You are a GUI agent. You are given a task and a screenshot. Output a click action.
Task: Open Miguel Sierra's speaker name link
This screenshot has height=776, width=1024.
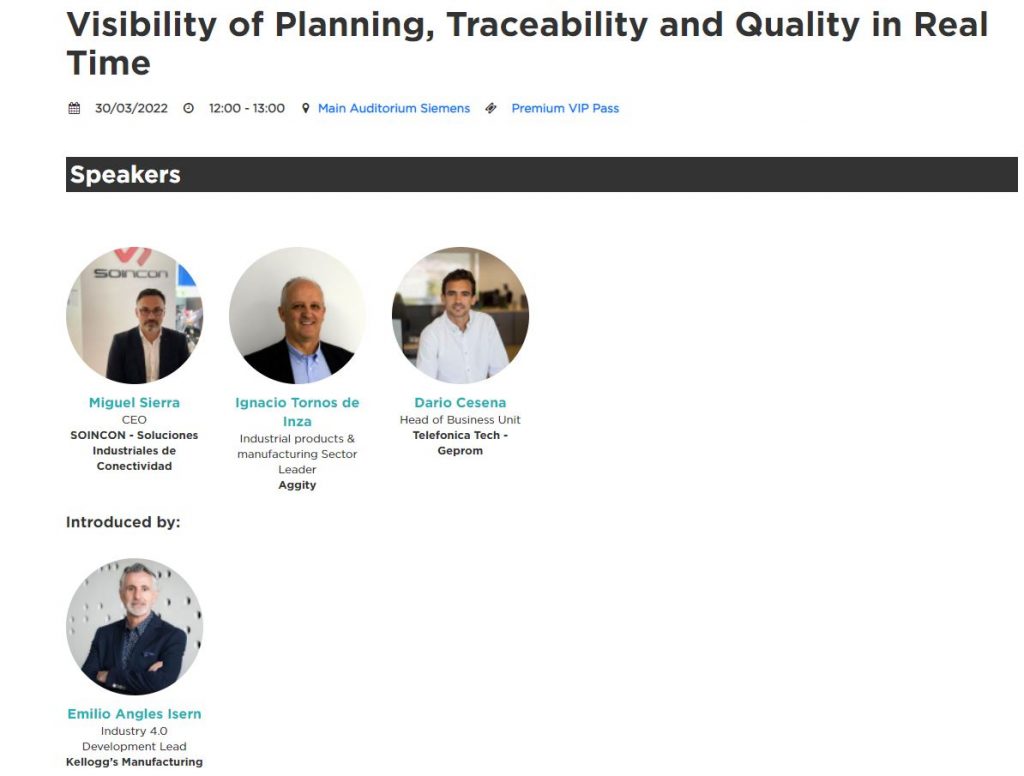click(134, 403)
